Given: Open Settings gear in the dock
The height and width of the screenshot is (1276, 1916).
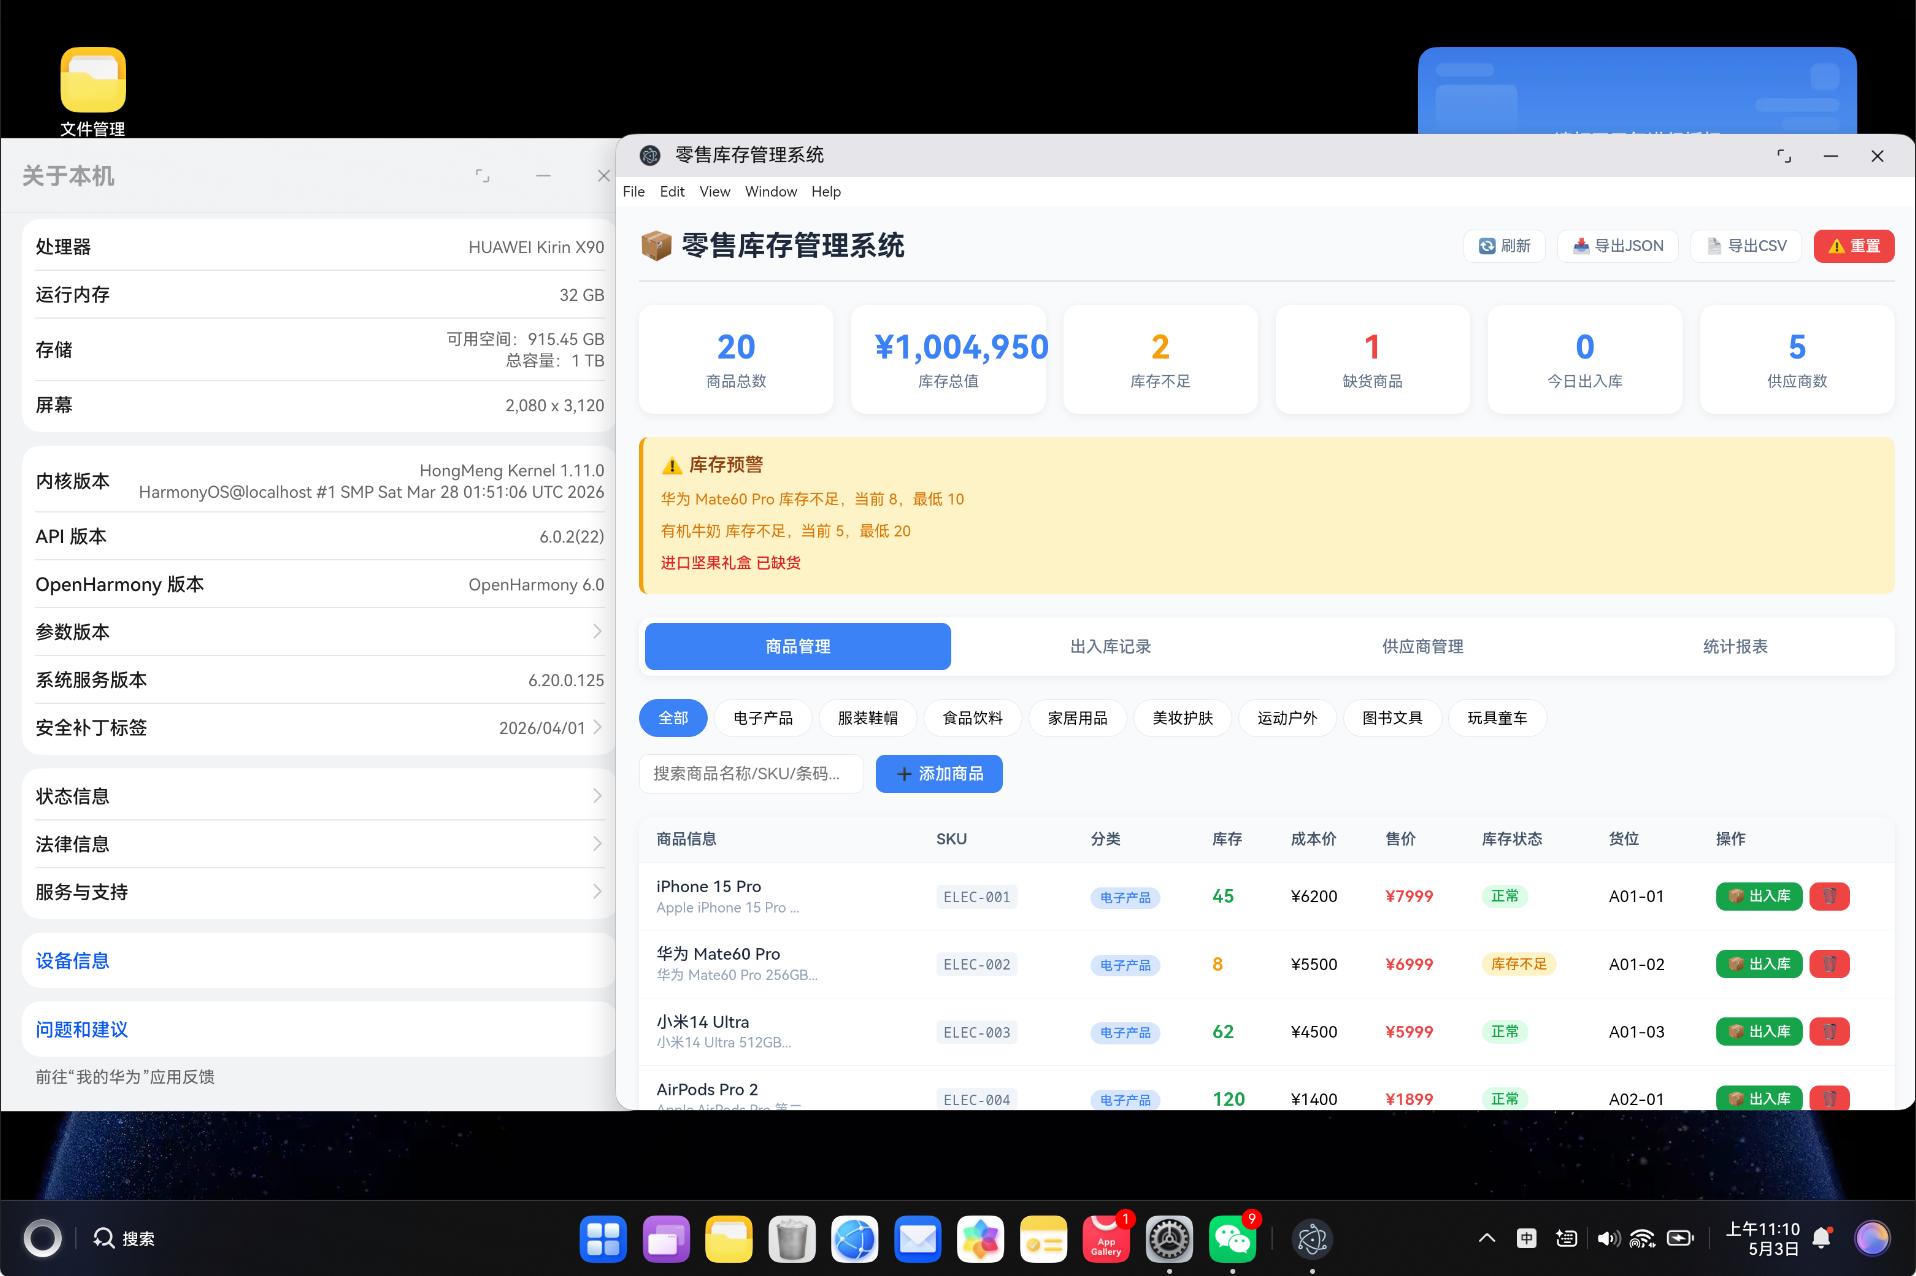Looking at the screenshot, I should [x=1169, y=1239].
